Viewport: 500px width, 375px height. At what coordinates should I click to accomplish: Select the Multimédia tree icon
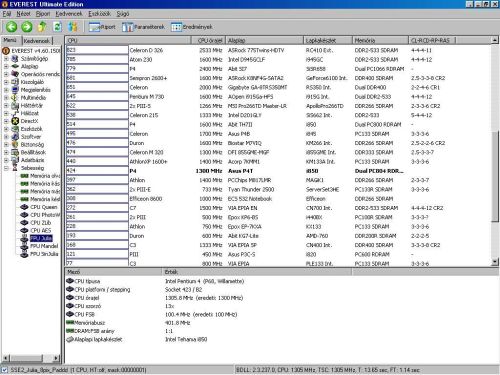15,98
